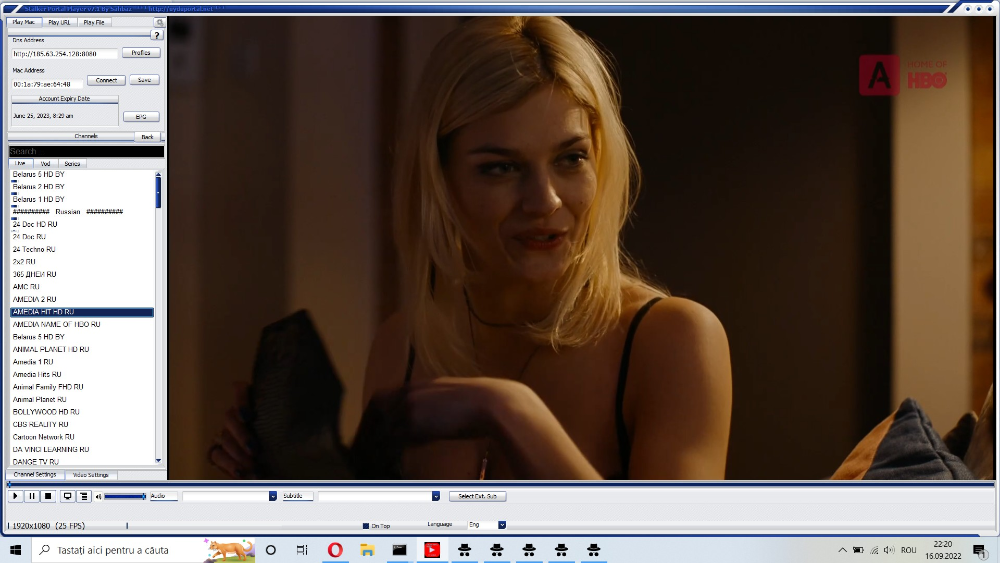This screenshot has height=563, width=1000.
Task: Select channel DA VINCI LEARNING RU
Action: point(82,450)
